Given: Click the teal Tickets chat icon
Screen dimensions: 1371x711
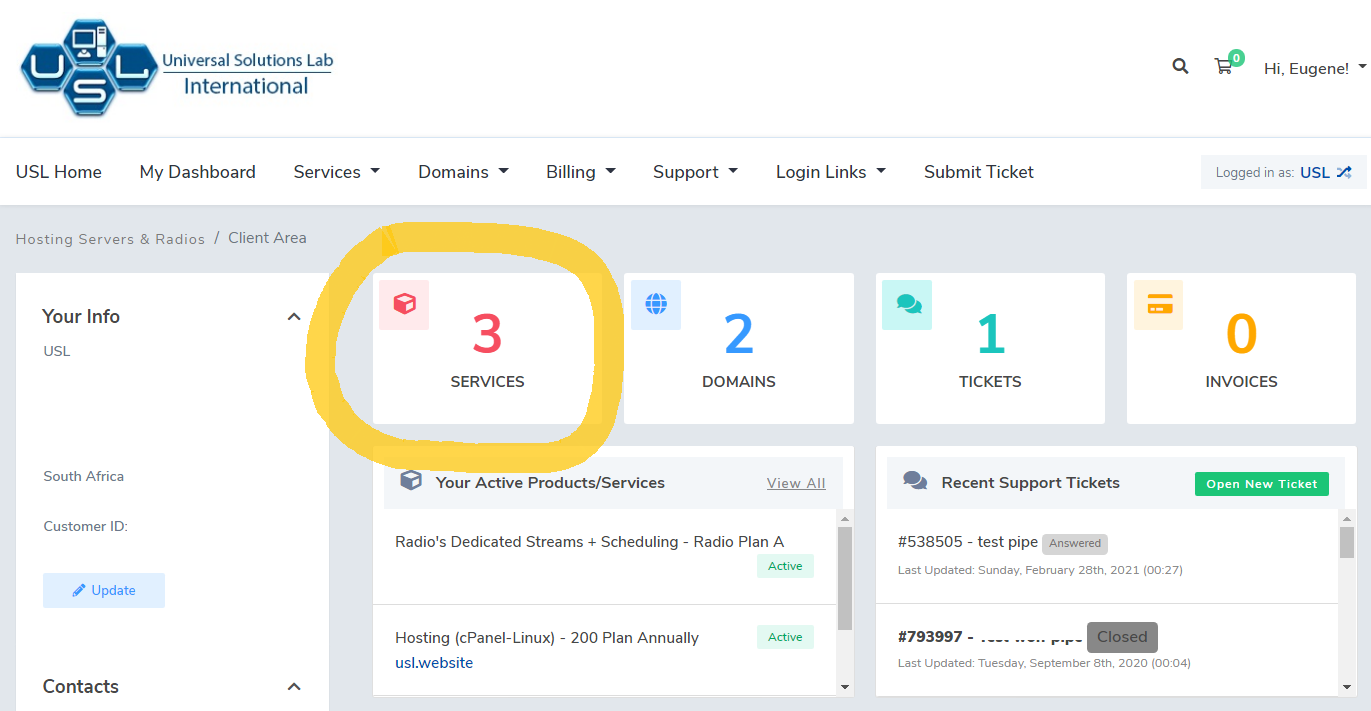Looking at the screenshot, I should 907,305.
